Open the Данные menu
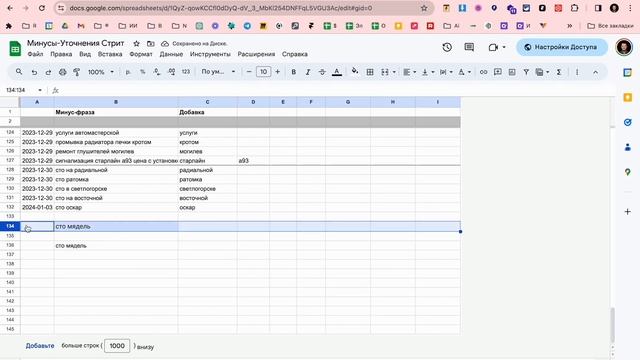This screenshot has width=640, height=360. click(171, 54)
